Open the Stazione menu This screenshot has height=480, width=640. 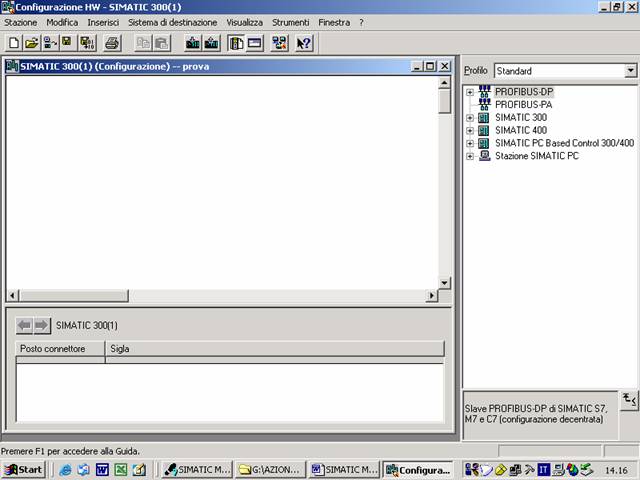point(20,22)
